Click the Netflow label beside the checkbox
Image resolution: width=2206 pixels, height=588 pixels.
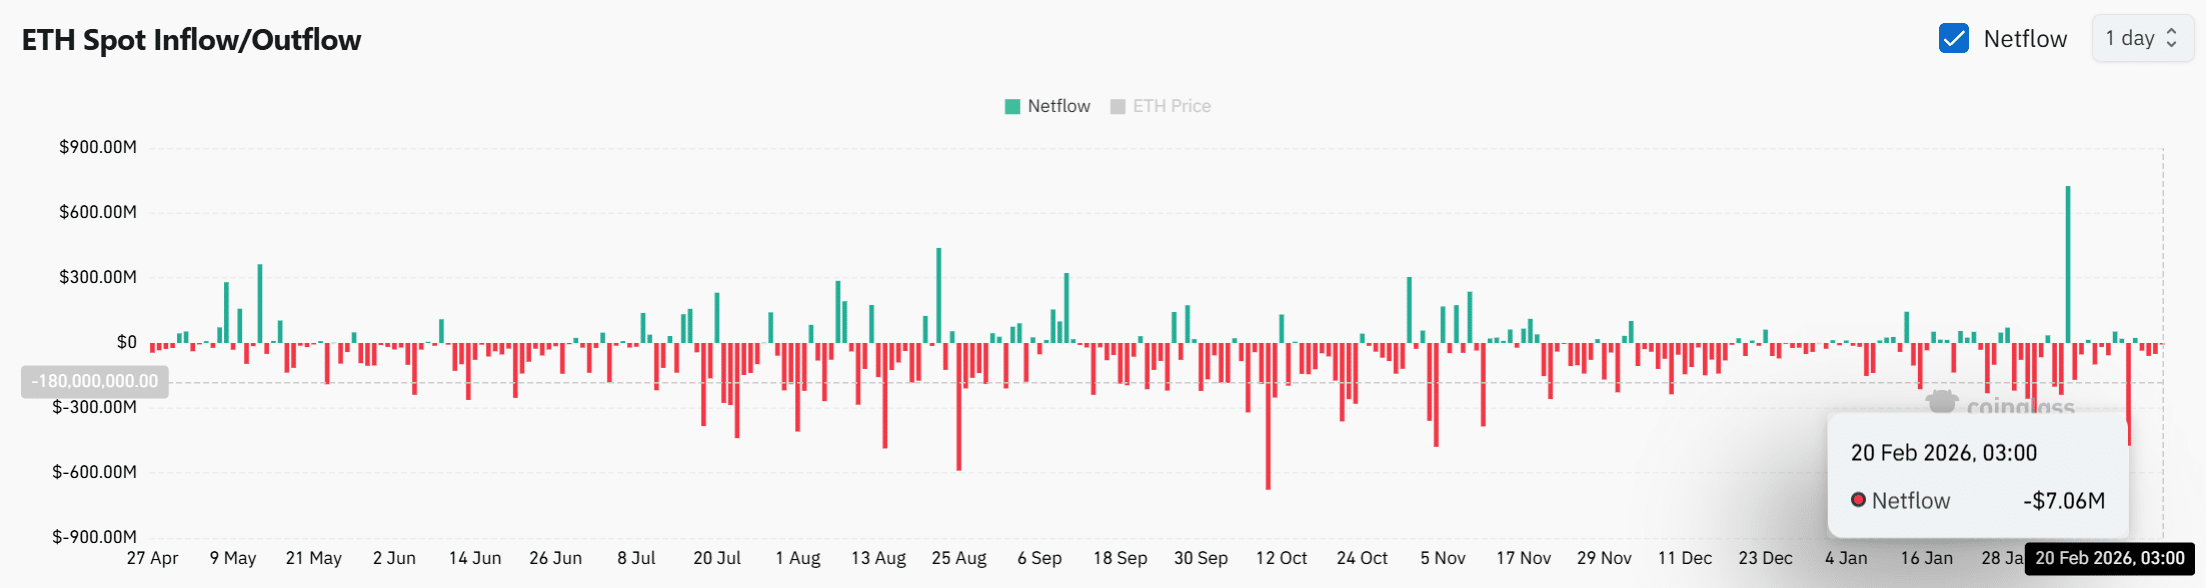click(2025, 39)
